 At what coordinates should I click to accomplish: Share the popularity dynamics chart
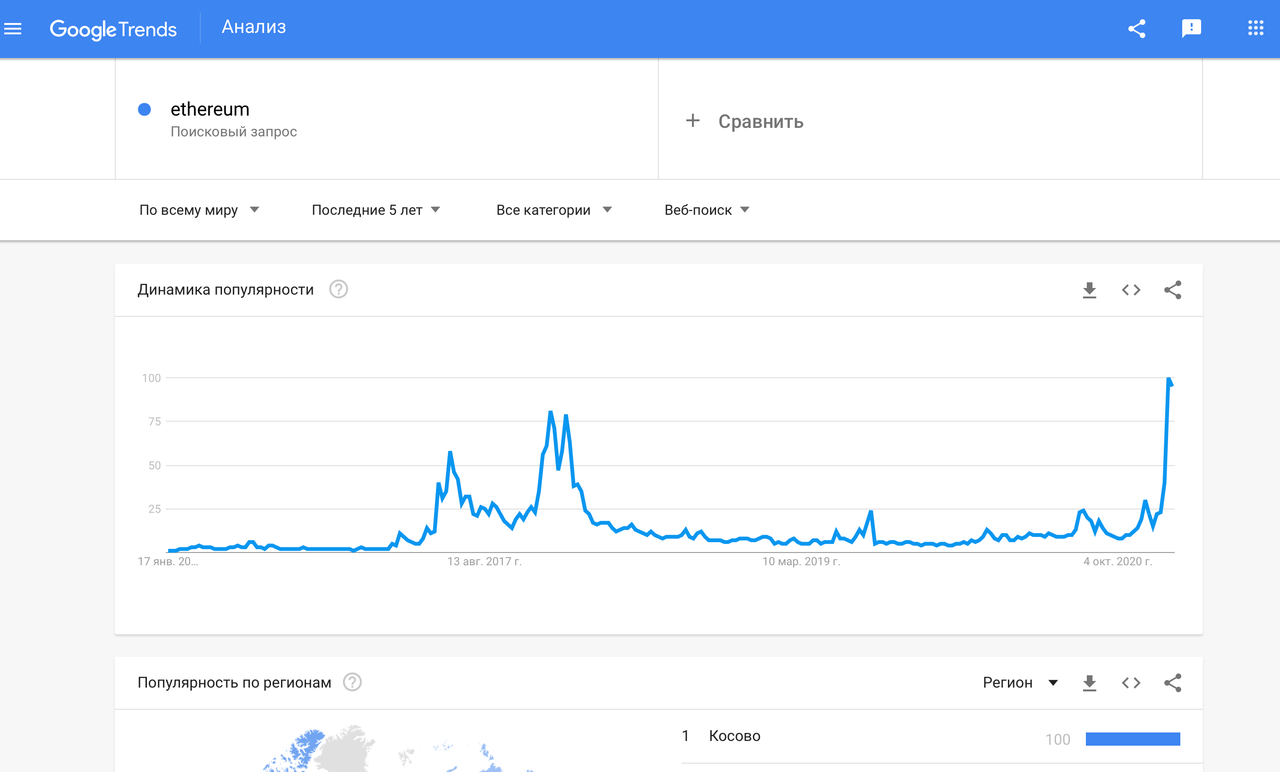click(1173, 290)
